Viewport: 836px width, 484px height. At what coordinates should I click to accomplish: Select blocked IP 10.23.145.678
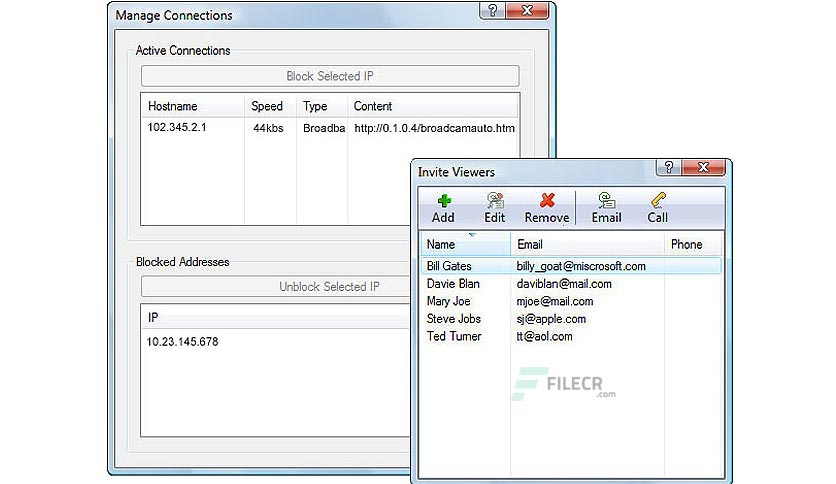tap(182, 342)
